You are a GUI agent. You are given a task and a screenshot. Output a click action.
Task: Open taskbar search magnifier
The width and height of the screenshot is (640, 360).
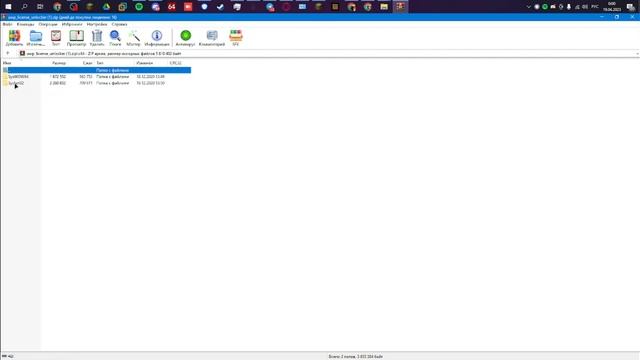[24, 7]
